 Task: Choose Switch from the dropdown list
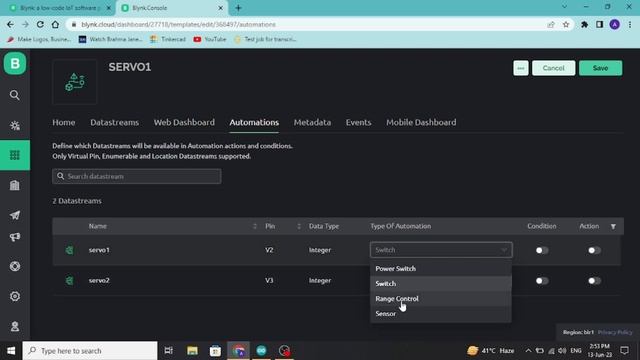pyautogui.click(x=441, y=283)
